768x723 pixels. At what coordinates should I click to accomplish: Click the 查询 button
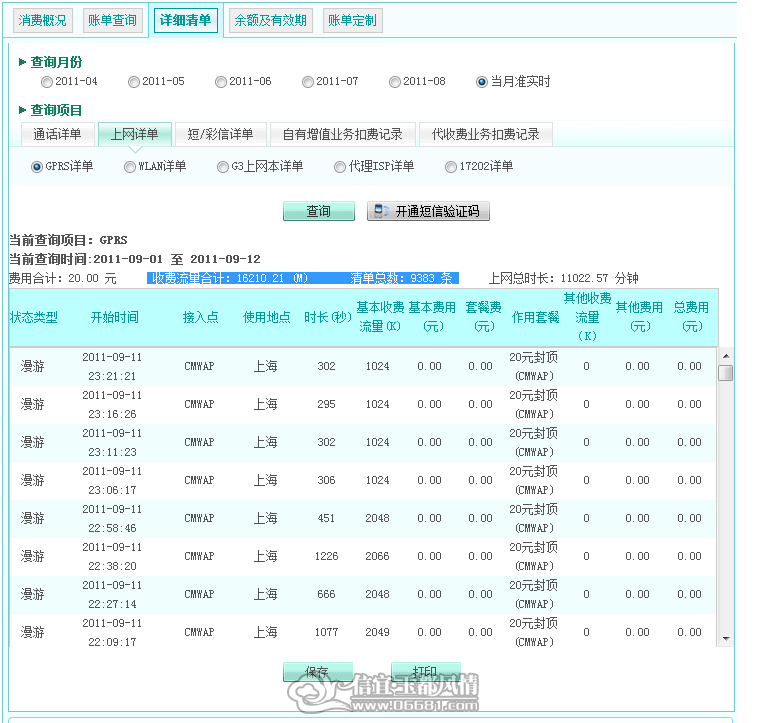pyautogui.click(x=318, y=211)
